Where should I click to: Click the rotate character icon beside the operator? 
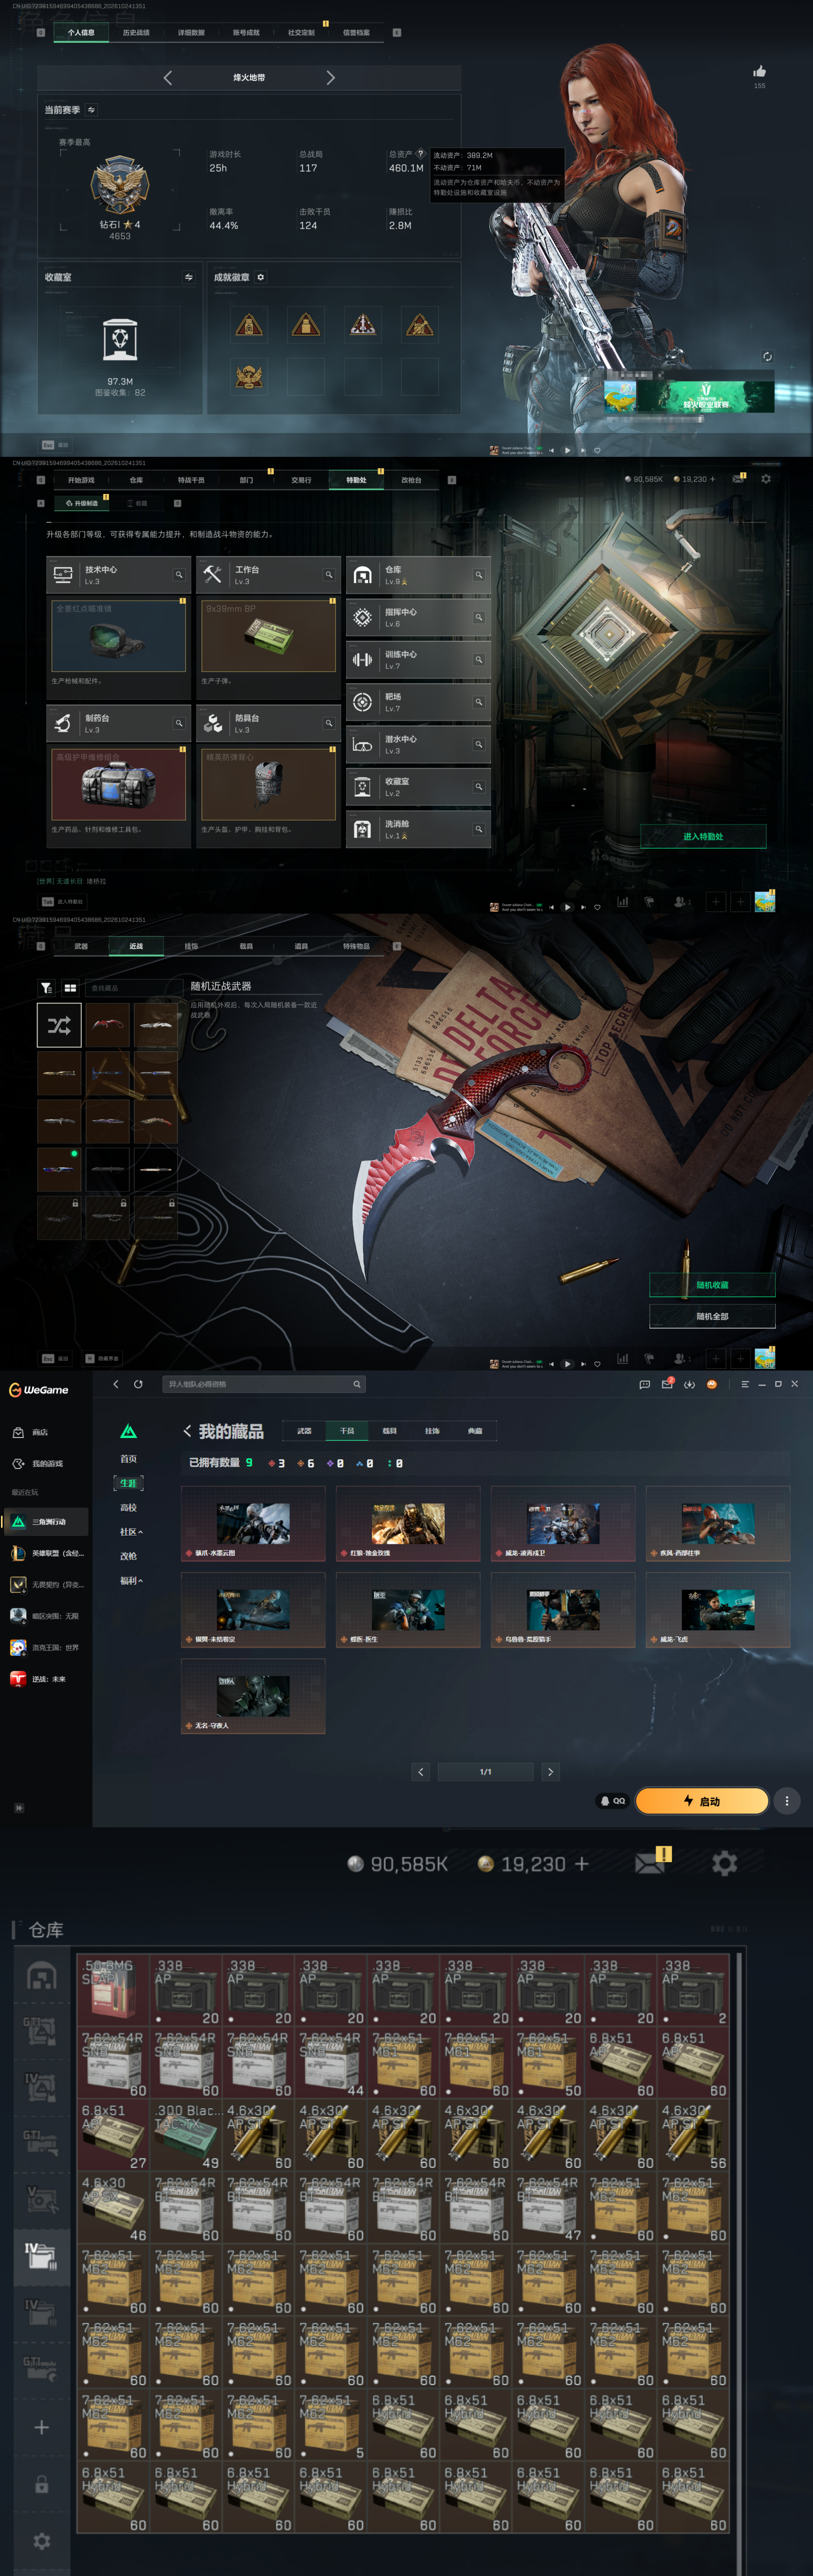[767, 356]
